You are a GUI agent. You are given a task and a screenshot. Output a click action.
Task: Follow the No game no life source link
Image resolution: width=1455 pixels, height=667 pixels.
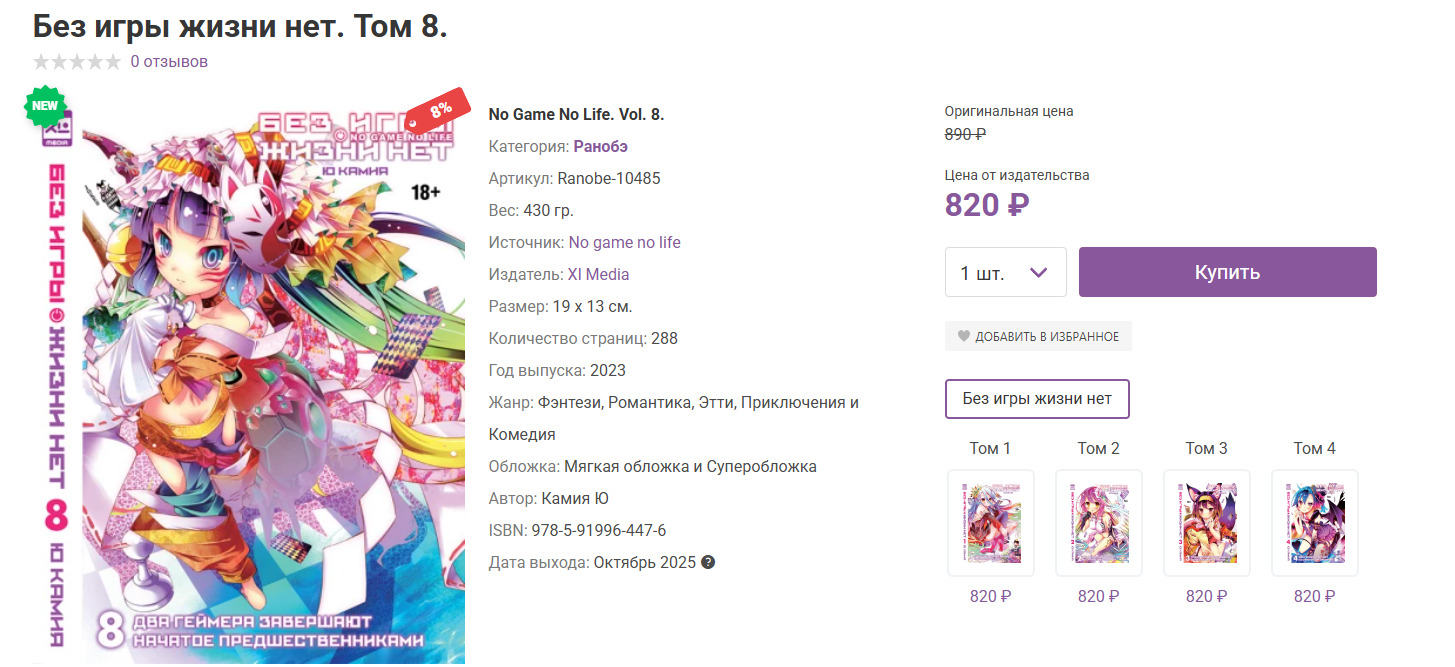[624, 242]
